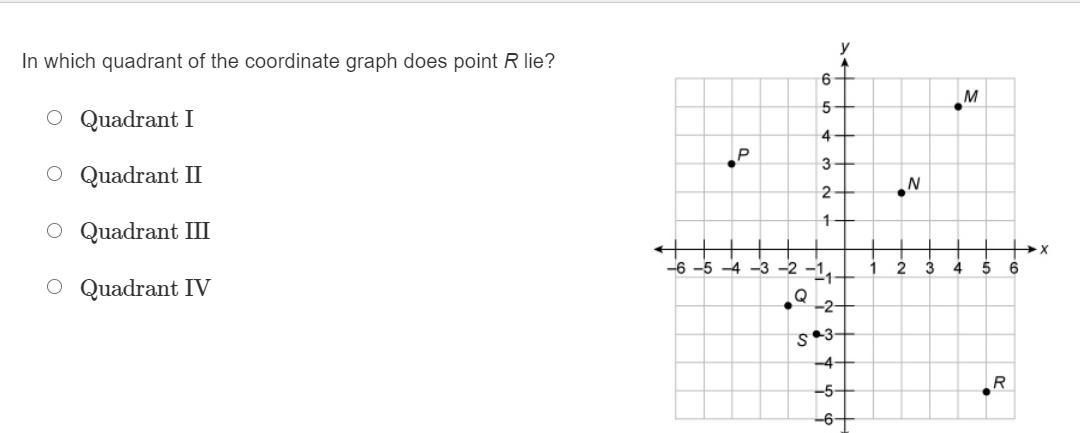
Task: Click the question text about point R
Action: pos(288,62)
